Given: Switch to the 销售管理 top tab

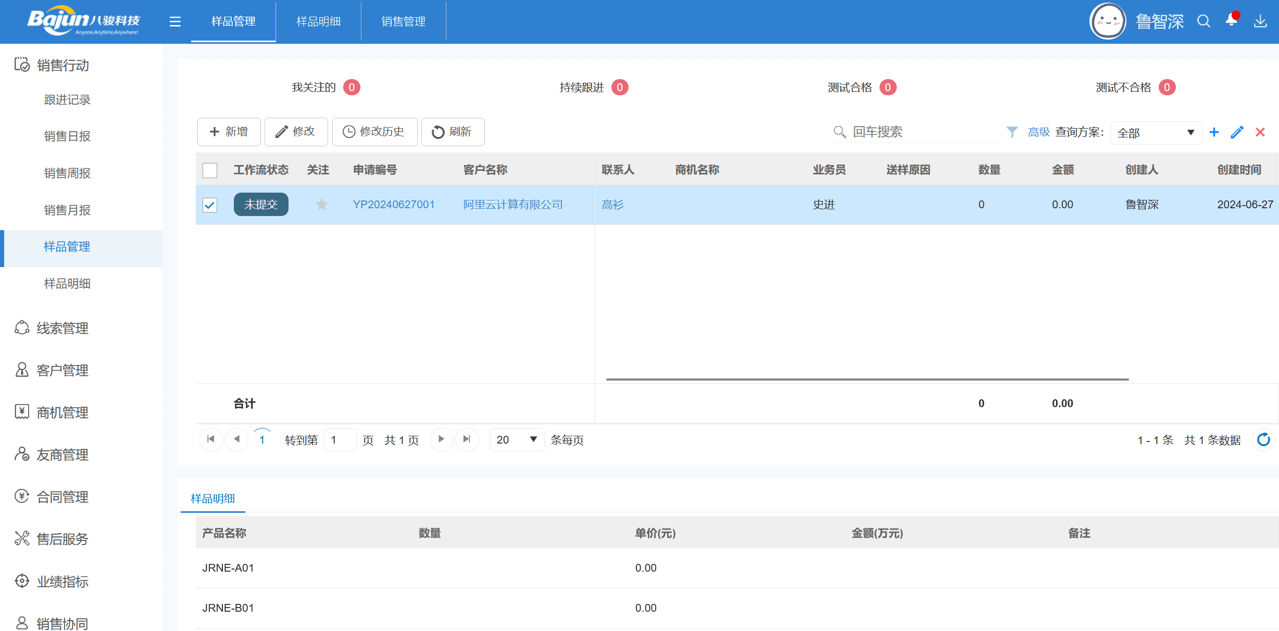Looking at the screenshot, I should pos(403,20).
